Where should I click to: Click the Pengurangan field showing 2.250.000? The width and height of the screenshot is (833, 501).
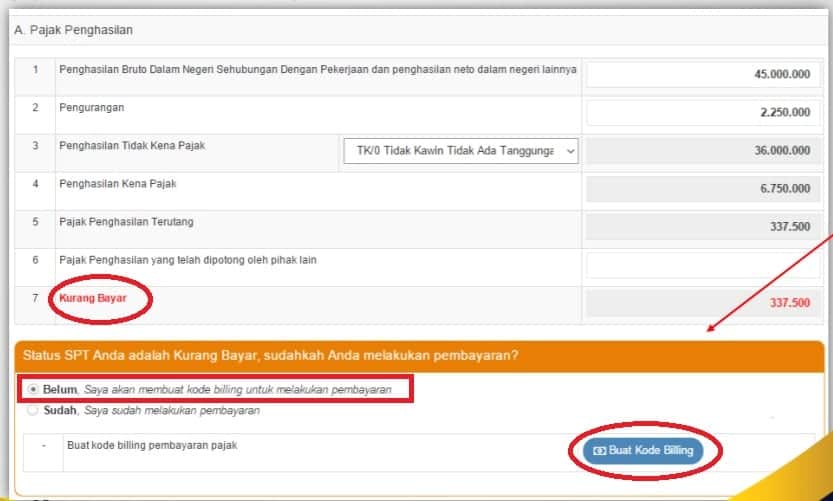(x=703, y=113)
